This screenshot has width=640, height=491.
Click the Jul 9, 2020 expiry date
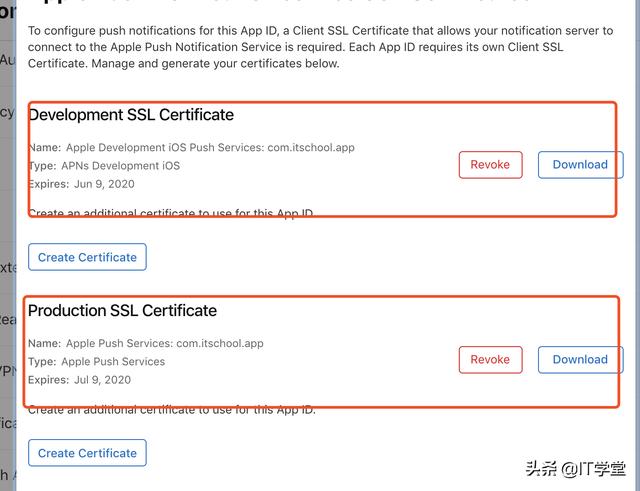103,380
